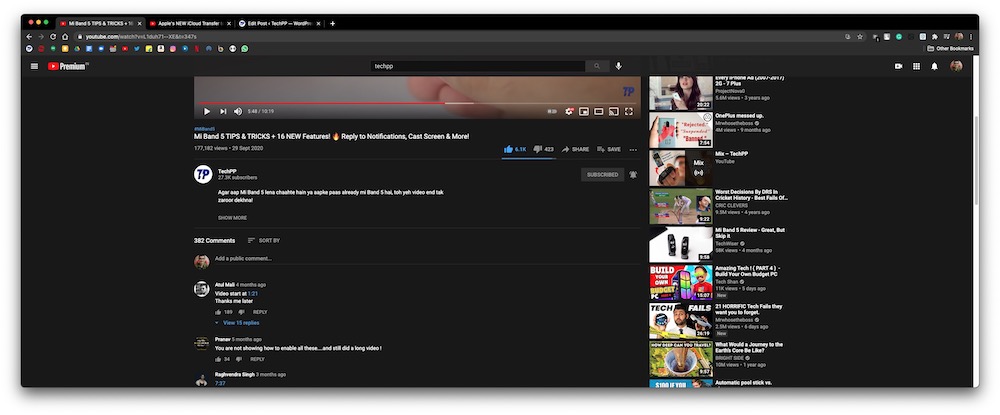Like Atul Mali's comment
The width and height of the screenshot is (1000, 415).
218,312
